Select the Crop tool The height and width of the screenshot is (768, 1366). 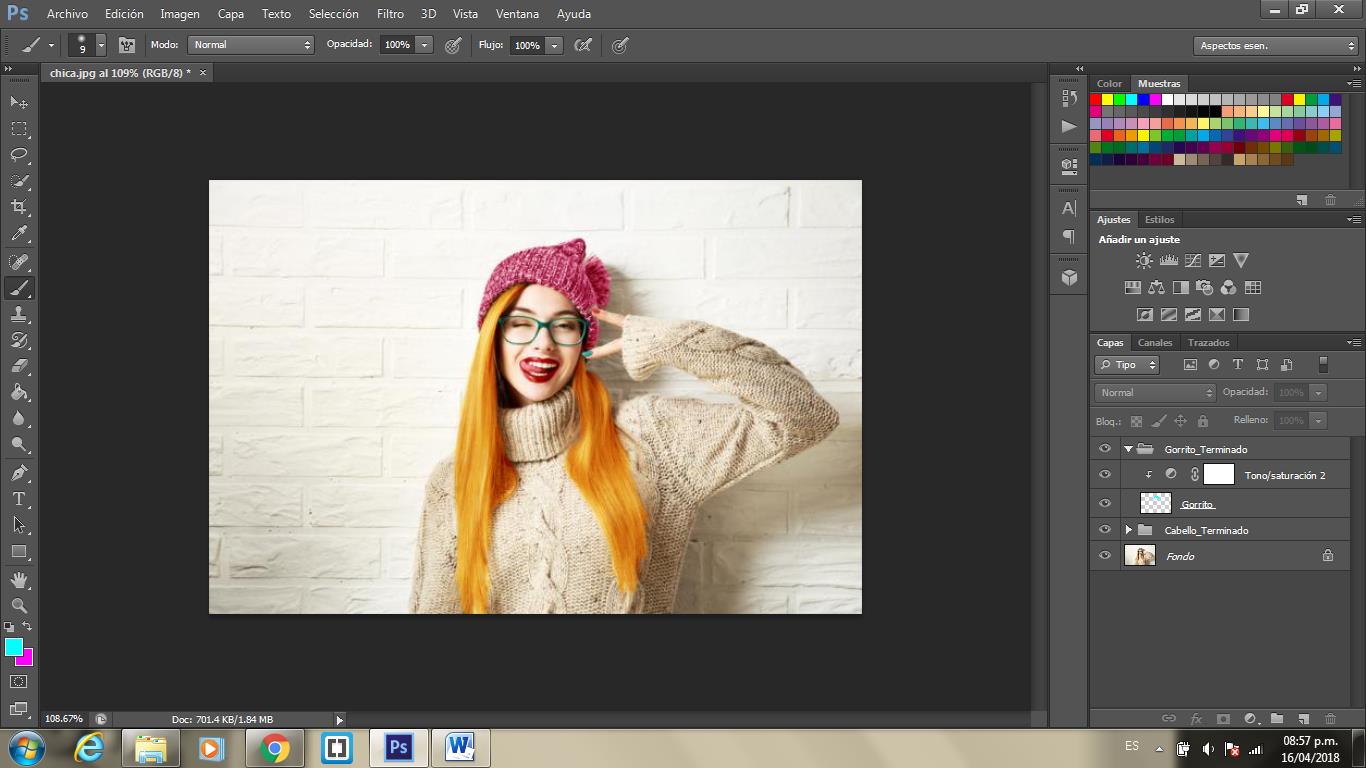click(x=19, y=207)
